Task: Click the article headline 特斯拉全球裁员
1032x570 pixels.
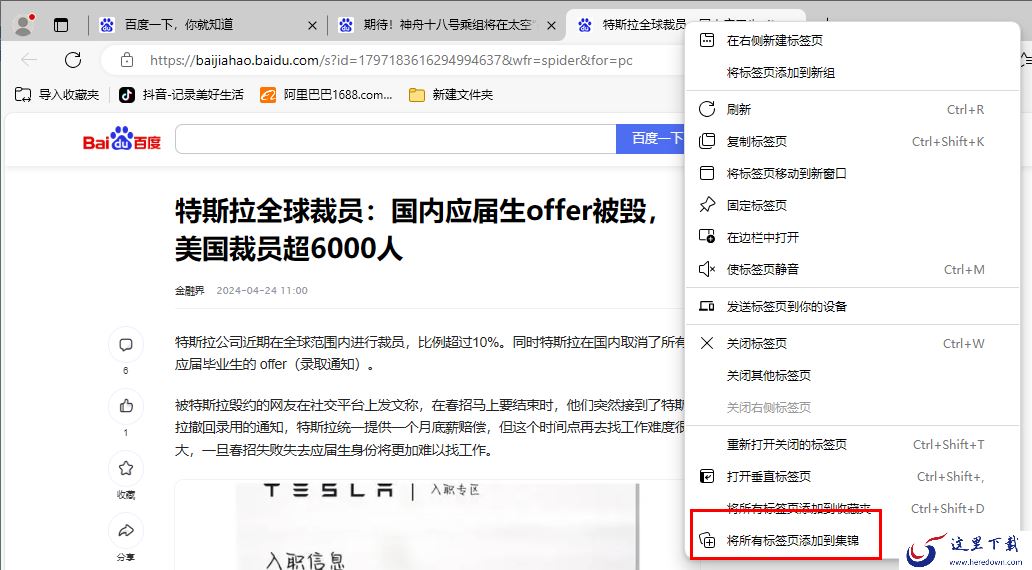Action: coord(416,230)
